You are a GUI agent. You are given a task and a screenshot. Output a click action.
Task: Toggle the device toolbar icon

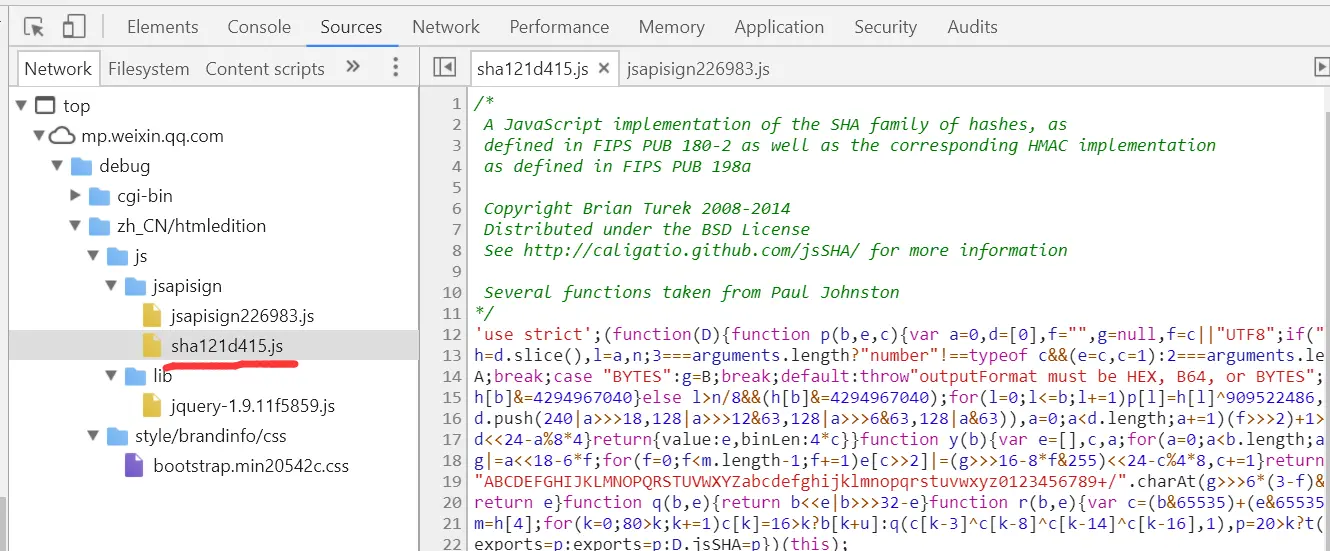74,27
